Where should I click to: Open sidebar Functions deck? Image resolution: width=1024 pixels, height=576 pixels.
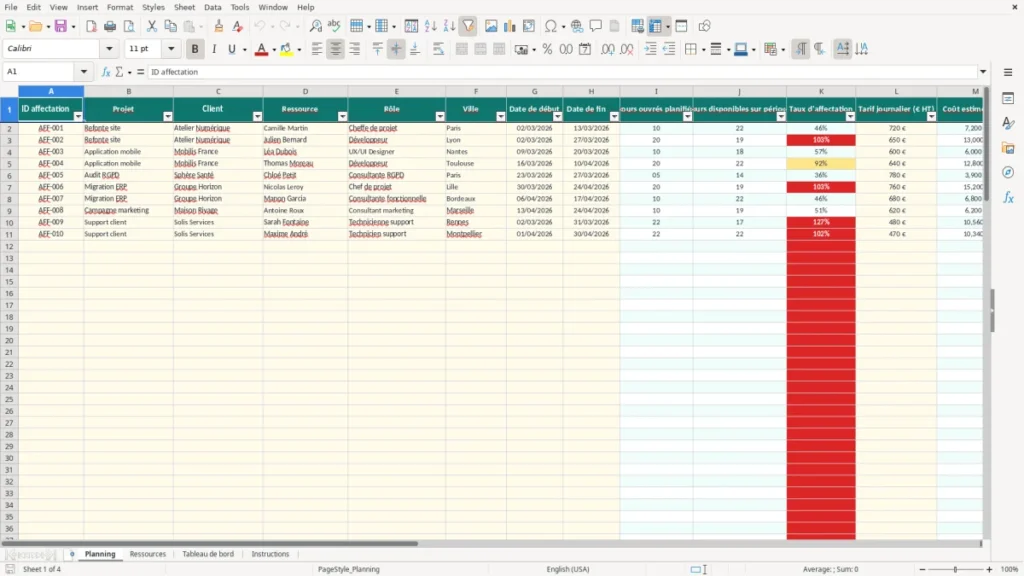(x=1008, y=197)
